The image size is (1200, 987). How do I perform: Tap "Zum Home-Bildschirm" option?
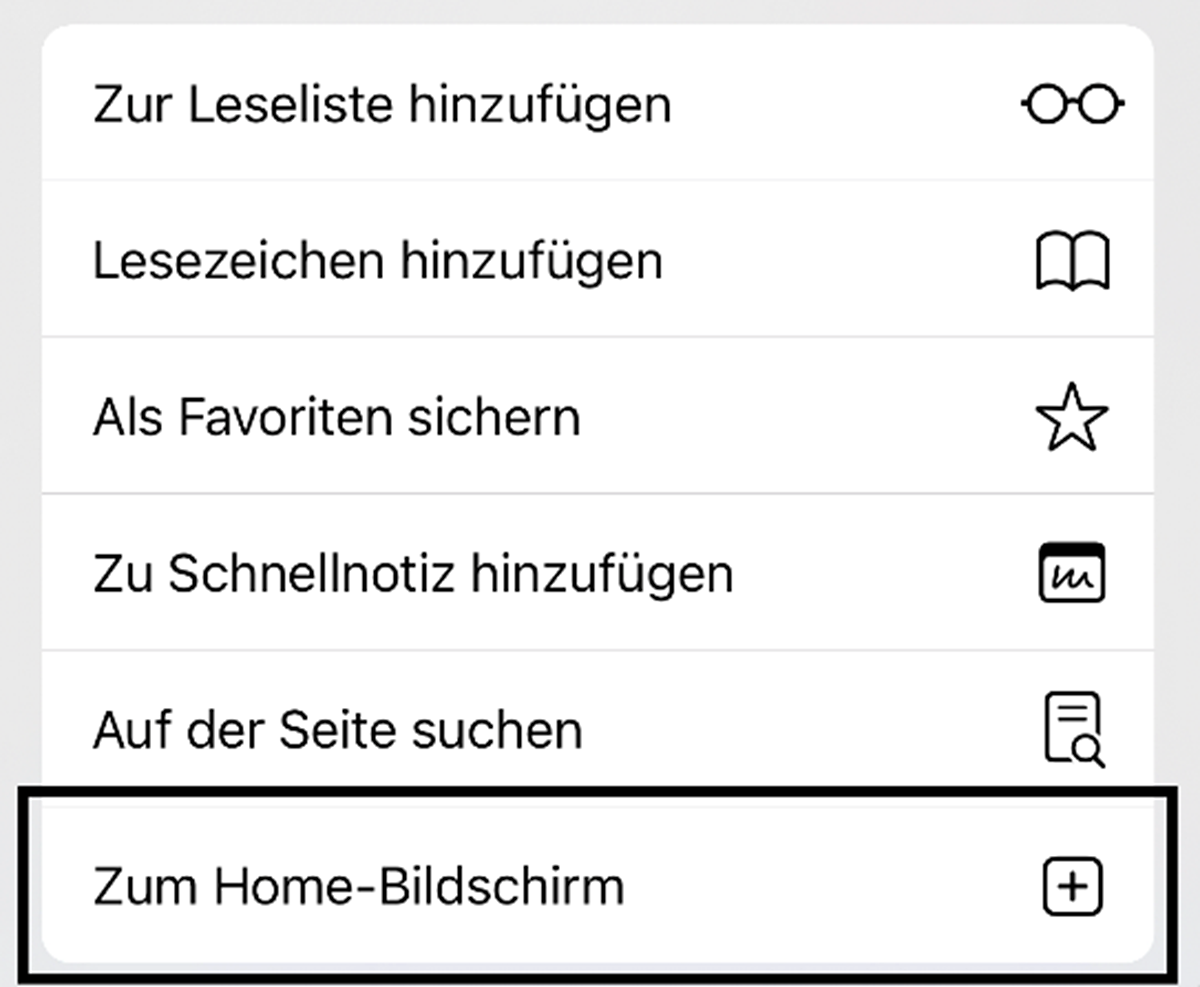pyautogui.click(x=599, y=886)
